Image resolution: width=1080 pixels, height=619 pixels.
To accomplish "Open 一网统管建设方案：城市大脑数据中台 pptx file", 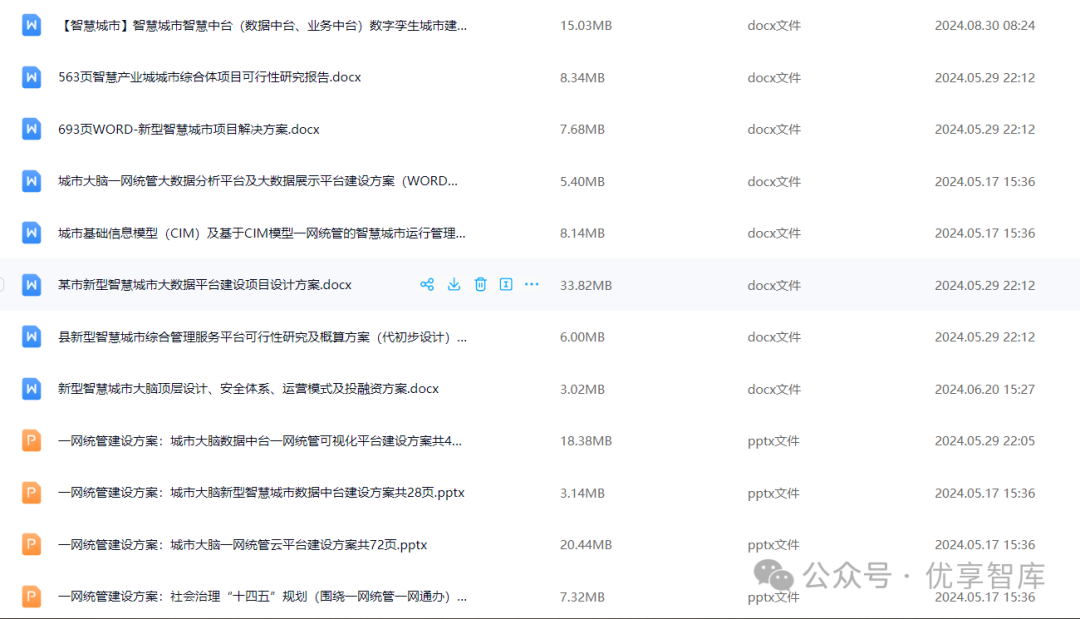I will 260,441.
